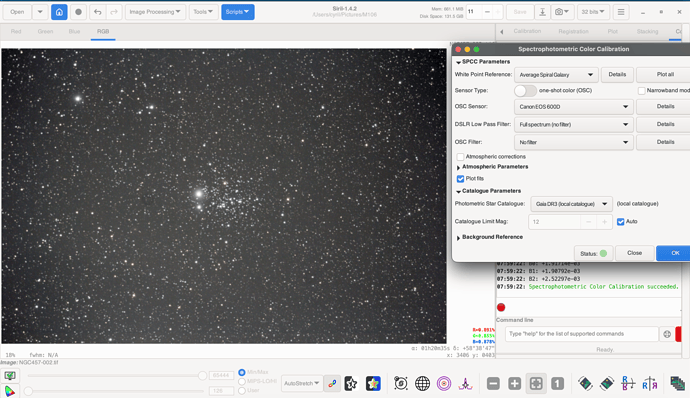Viewport: 690px width, 398px height.
Task: Open the 32 bits depth dropdown
Action: click(593, 12)
